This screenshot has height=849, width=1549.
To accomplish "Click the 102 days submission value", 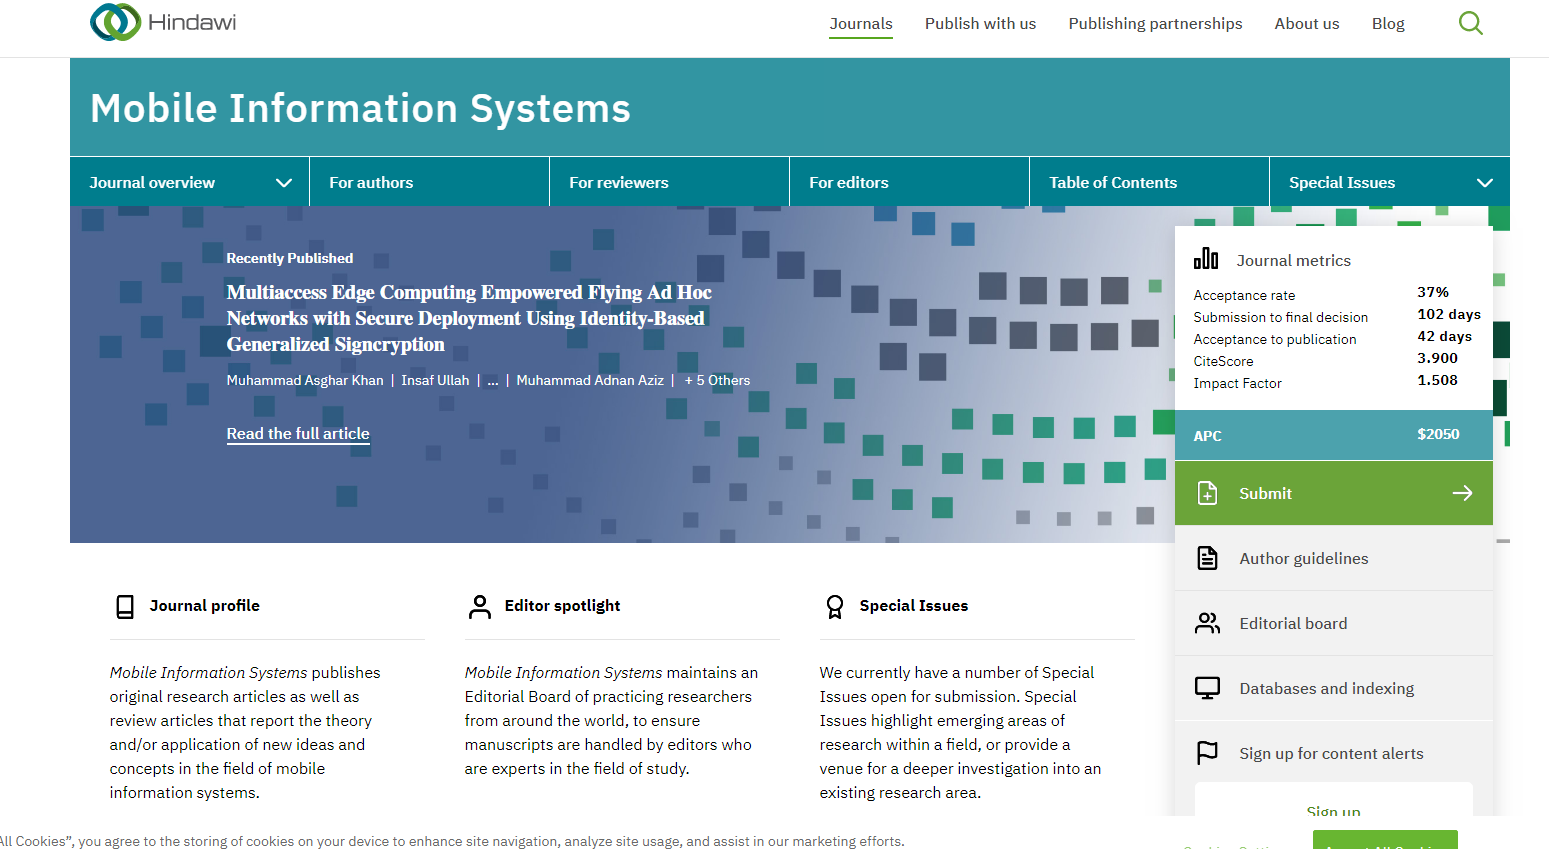I will (x=1449, y=314).
